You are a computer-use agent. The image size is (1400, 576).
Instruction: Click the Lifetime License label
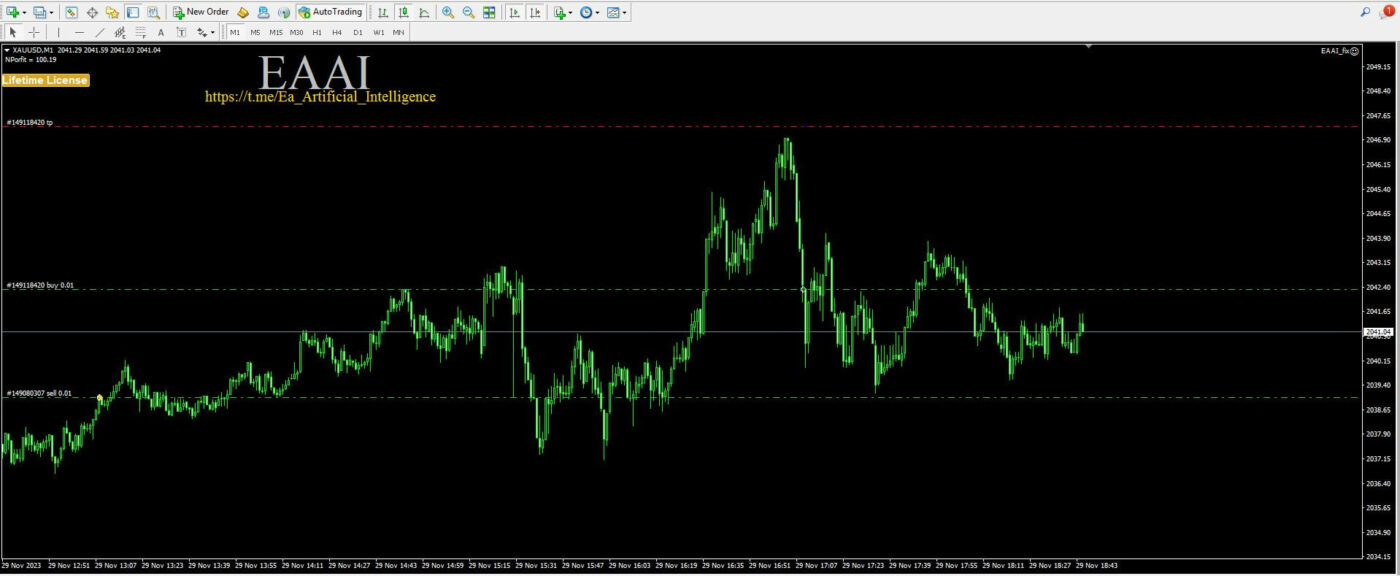click(45, 80)
